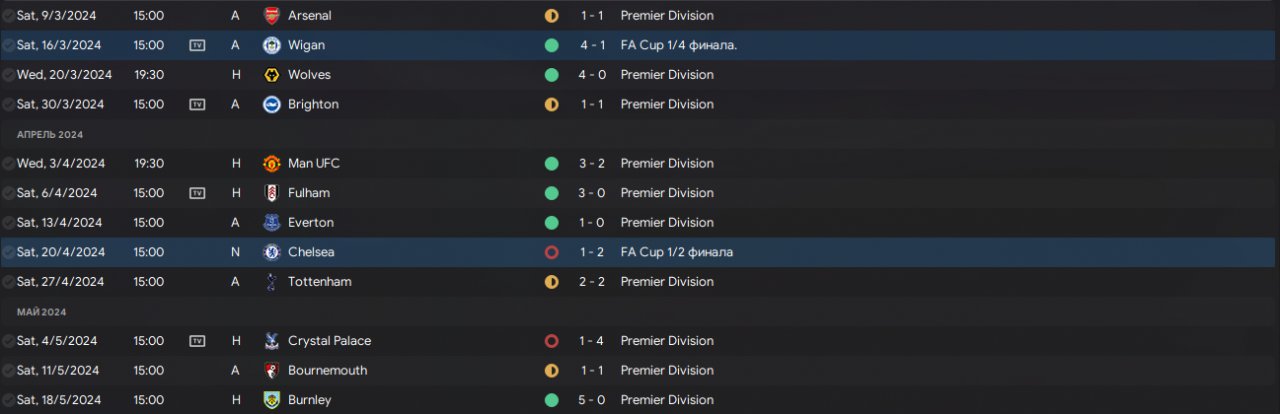Open FA Cup 1/2 финала competition link

[676, 252]
